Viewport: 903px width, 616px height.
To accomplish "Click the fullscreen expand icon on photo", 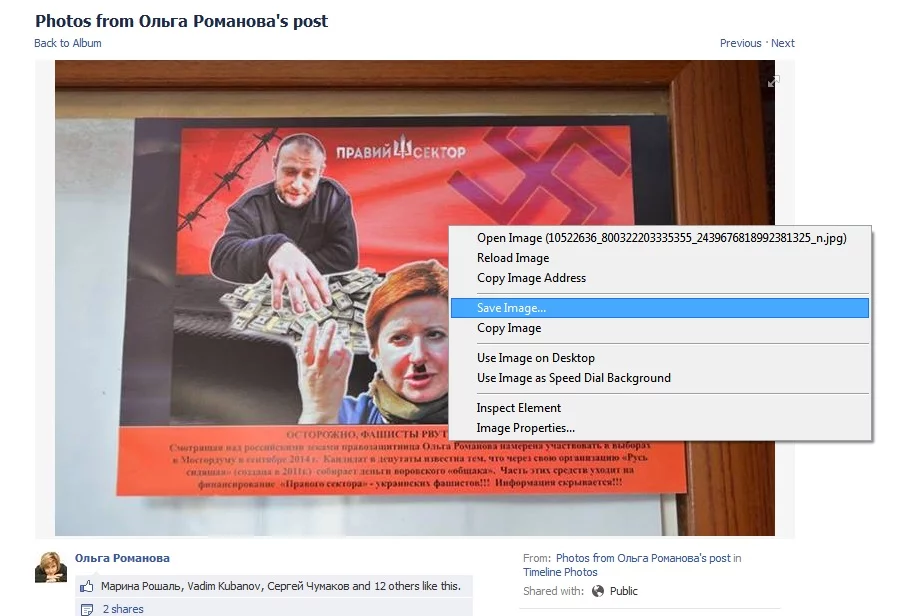I will (773, 81).
